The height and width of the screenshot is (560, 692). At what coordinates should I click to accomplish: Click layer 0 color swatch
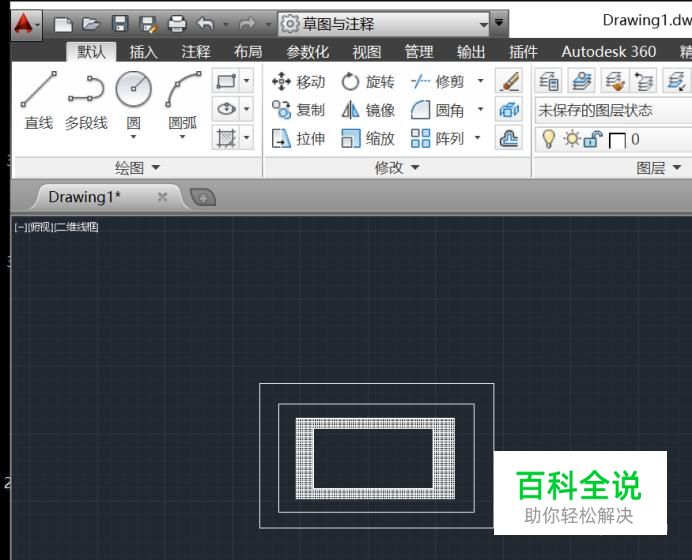[617, 141]
